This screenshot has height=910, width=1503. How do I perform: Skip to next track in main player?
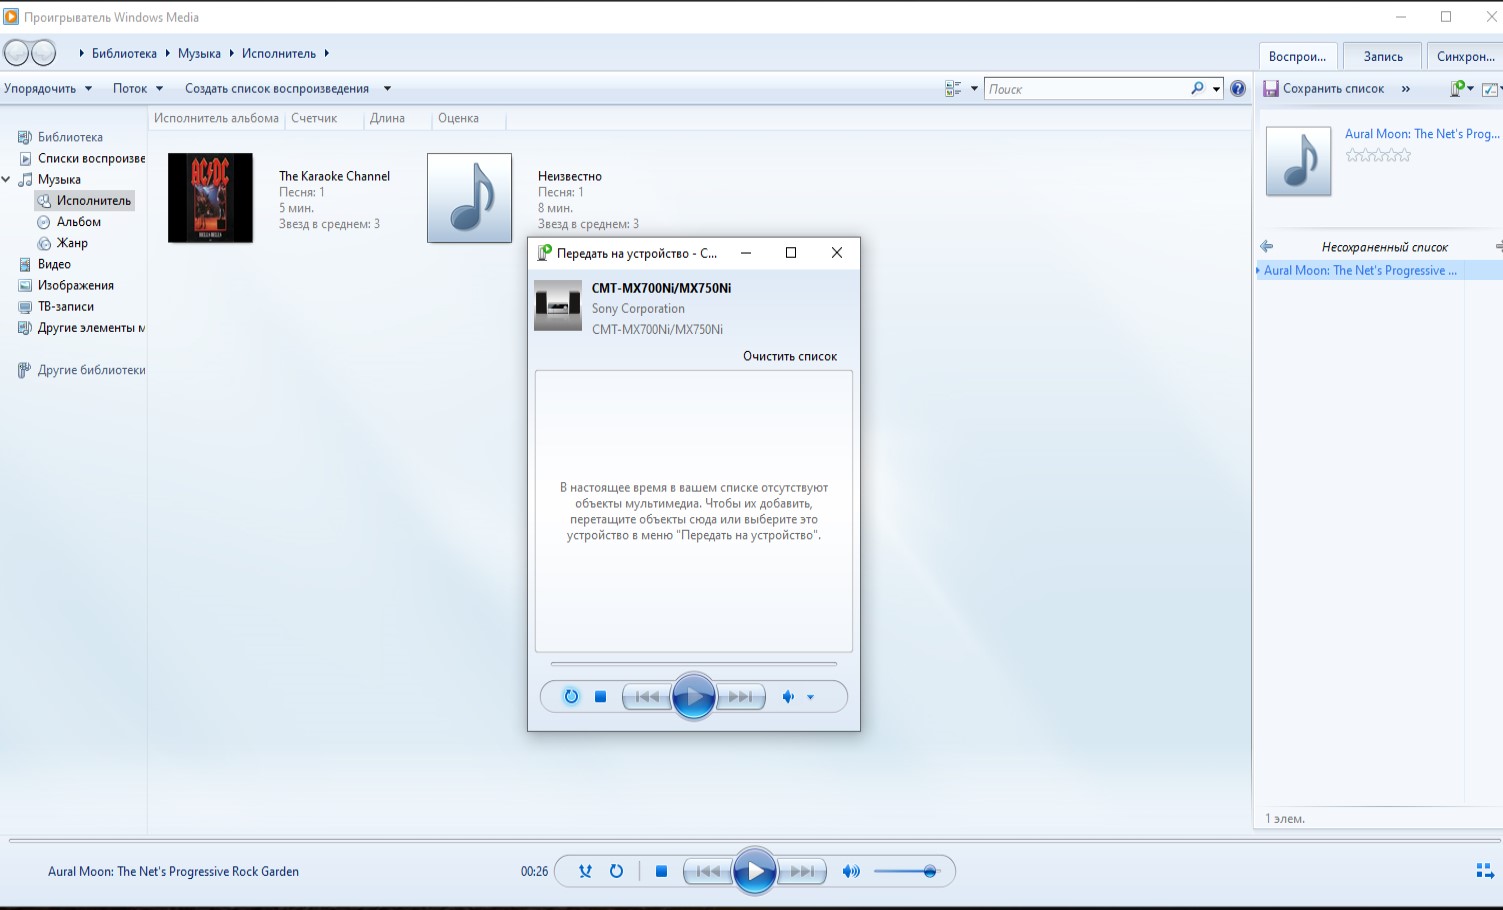[803, 871]
